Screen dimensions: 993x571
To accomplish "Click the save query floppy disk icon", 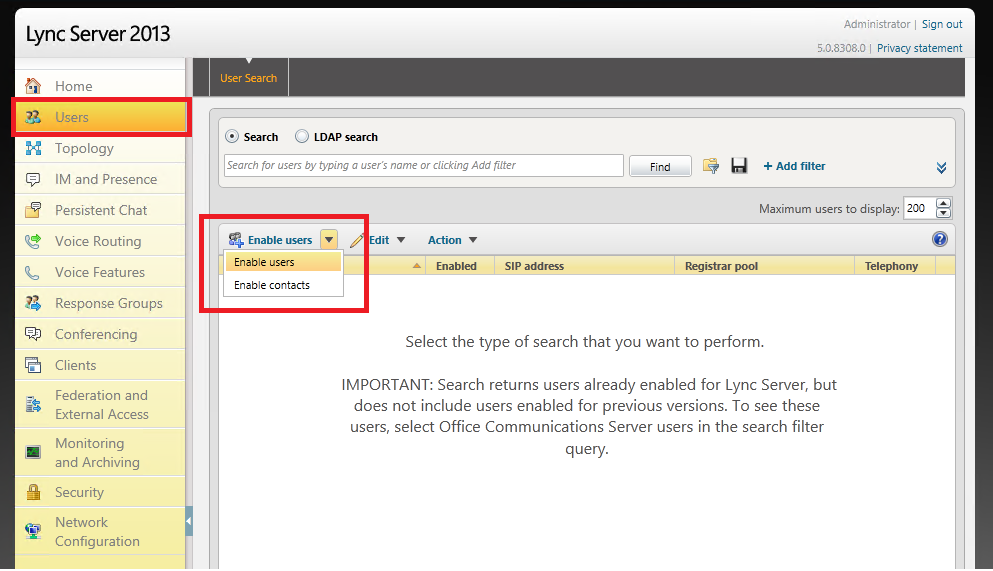I will click(739, 166).
